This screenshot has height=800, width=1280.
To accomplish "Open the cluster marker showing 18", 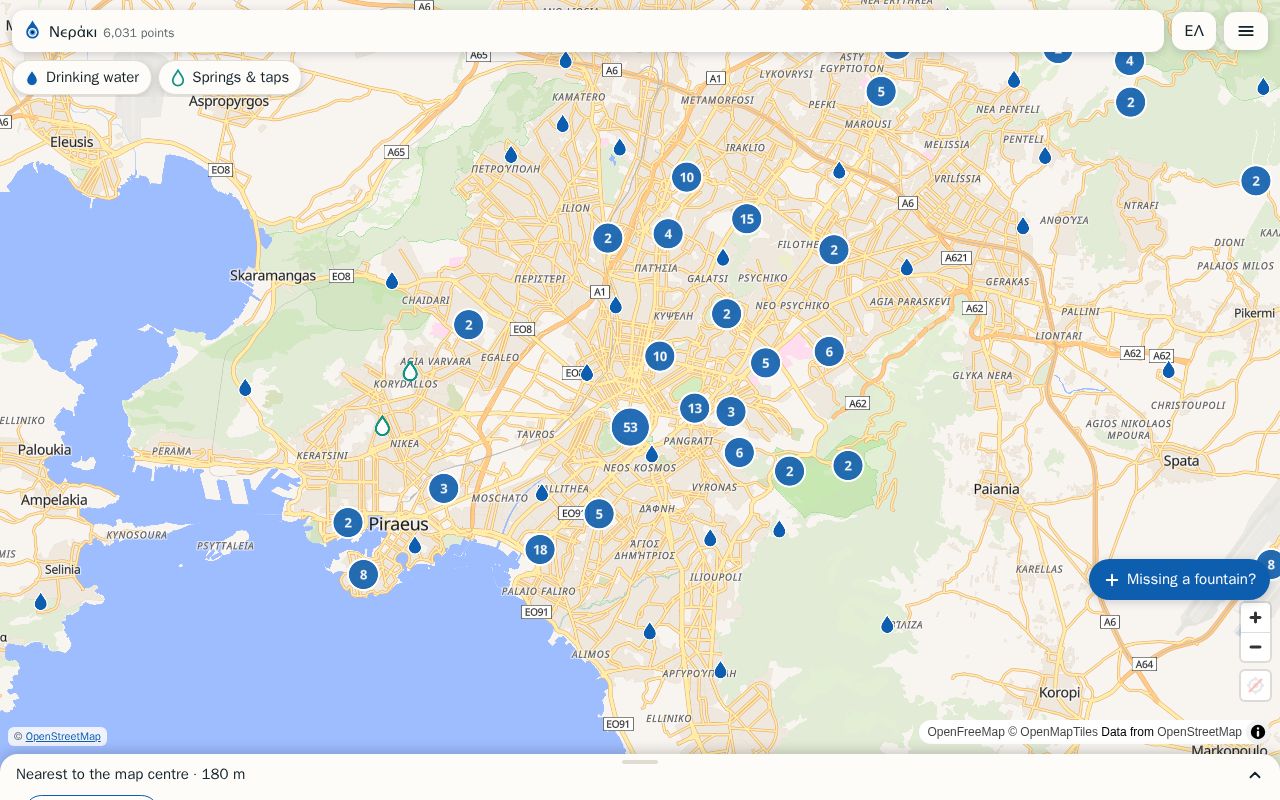I will click(540, 549).
